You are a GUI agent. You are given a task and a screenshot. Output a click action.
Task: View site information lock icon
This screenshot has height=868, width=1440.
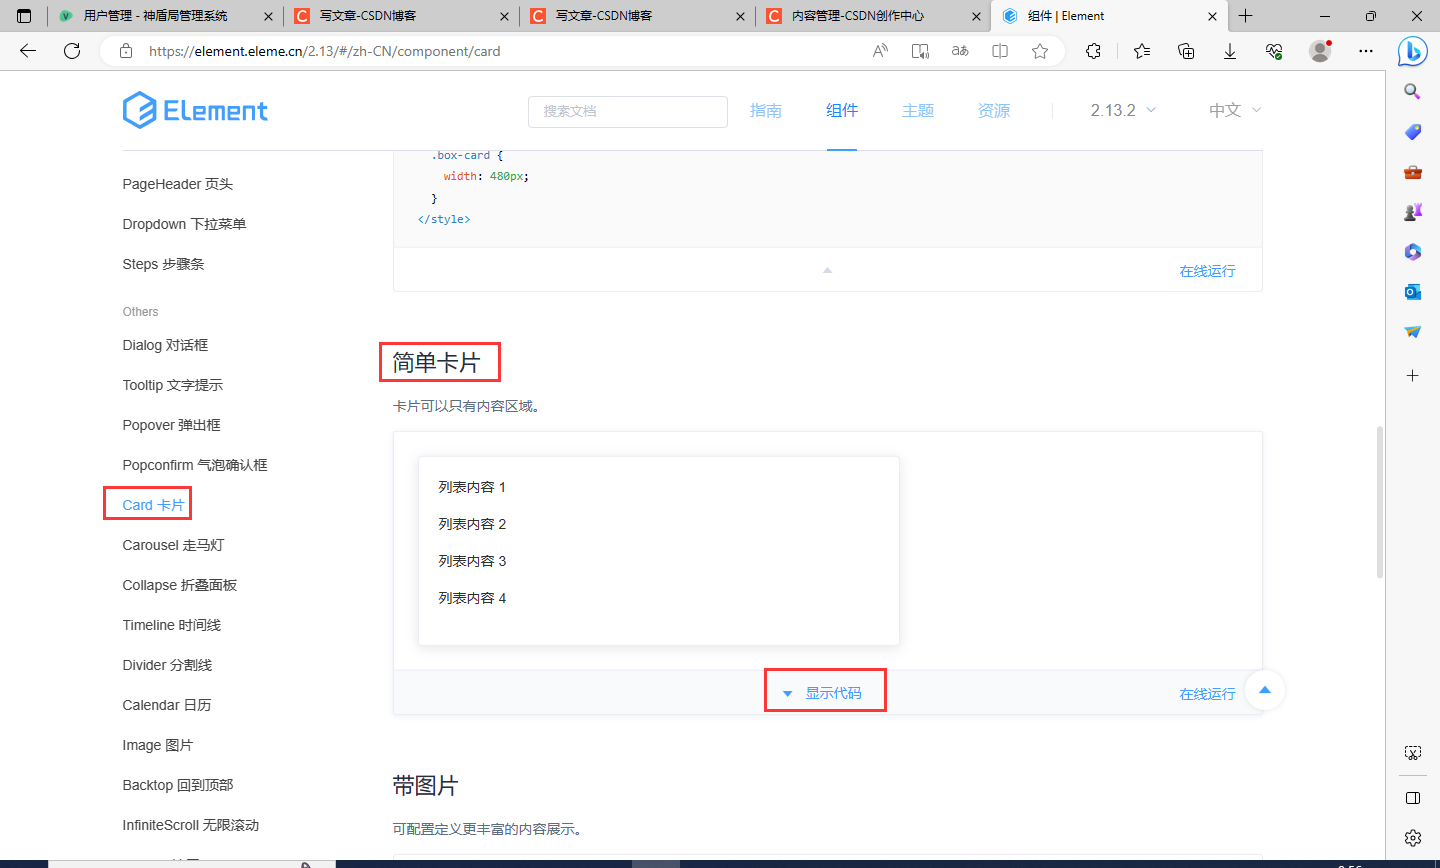126,51
